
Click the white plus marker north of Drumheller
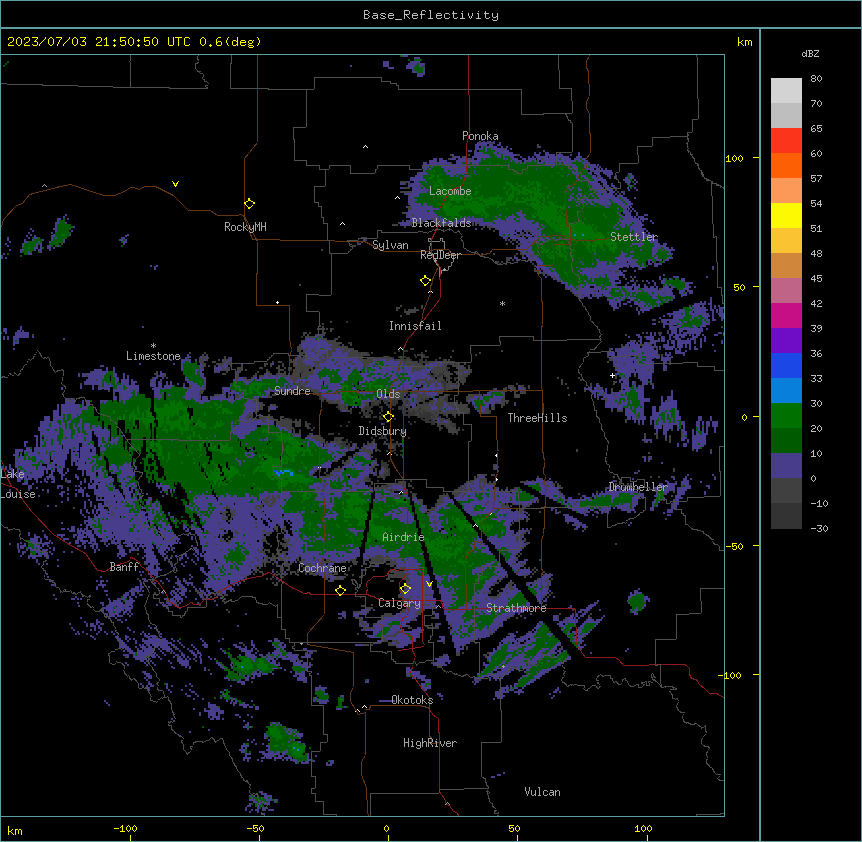point(612,375)
